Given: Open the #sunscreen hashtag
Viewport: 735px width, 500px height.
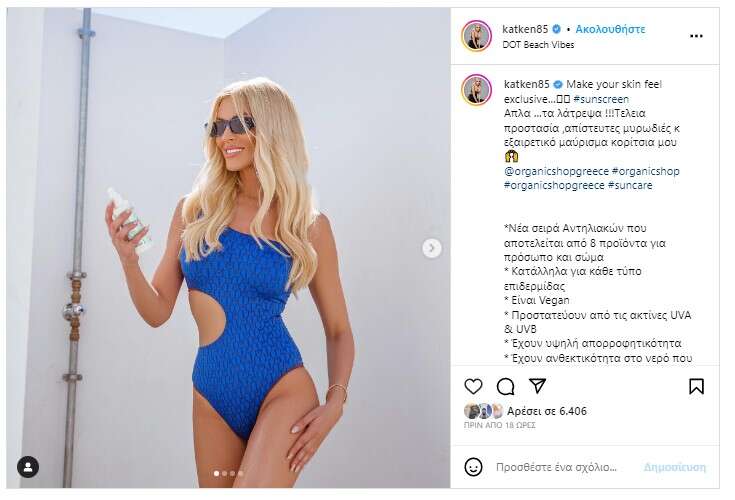Looking at the screenshot, I should pyautogui.click(x=601, y=99).
